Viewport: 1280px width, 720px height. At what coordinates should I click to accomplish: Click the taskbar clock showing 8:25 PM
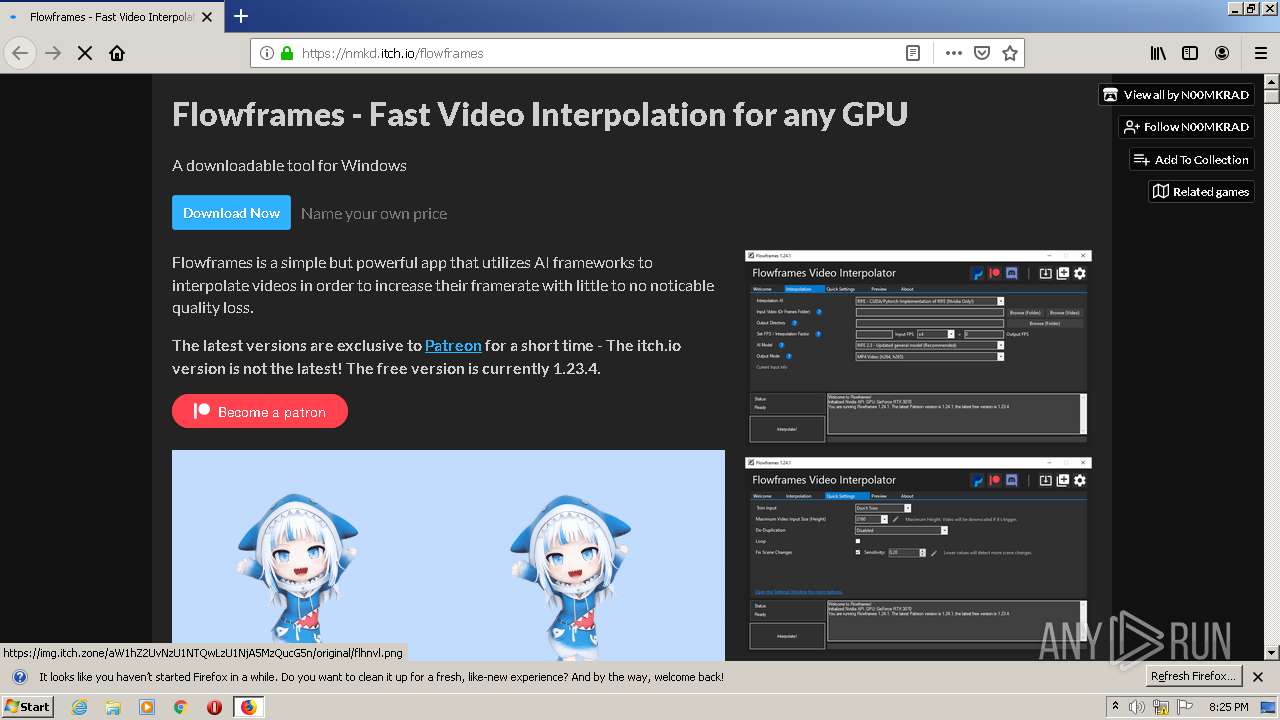tap(1229, 707)
